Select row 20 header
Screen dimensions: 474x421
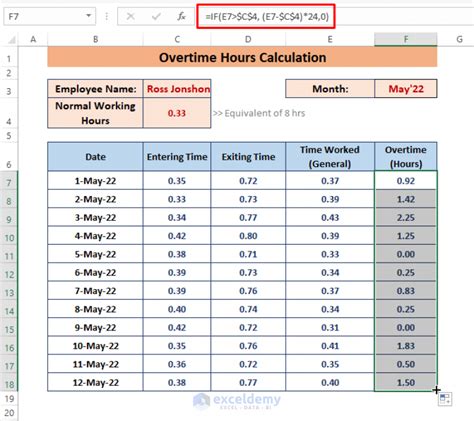(9, 413)
